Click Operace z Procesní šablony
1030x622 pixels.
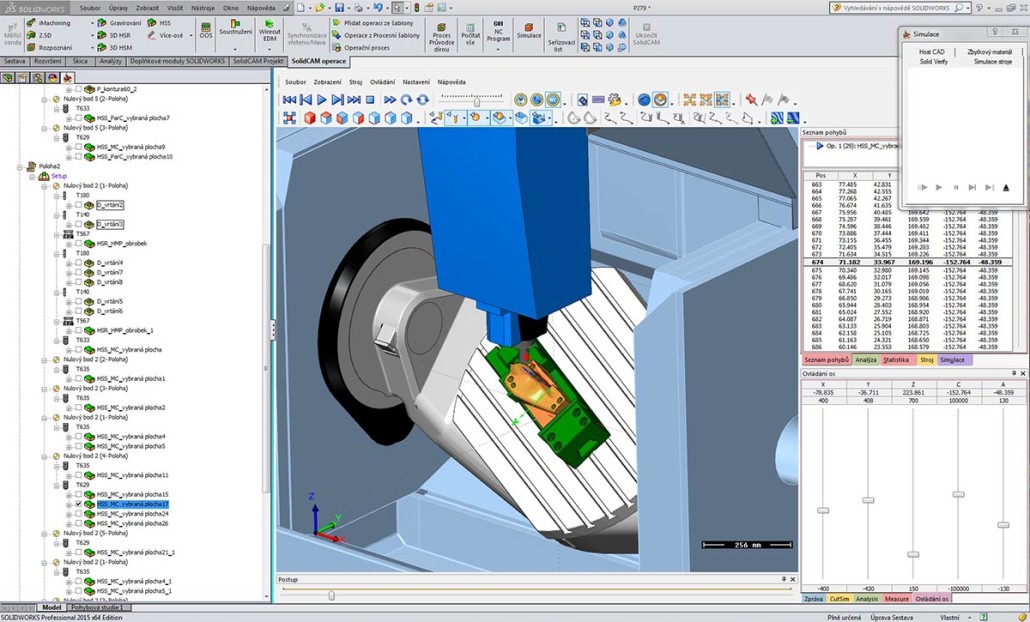click(x=376, y=35)
